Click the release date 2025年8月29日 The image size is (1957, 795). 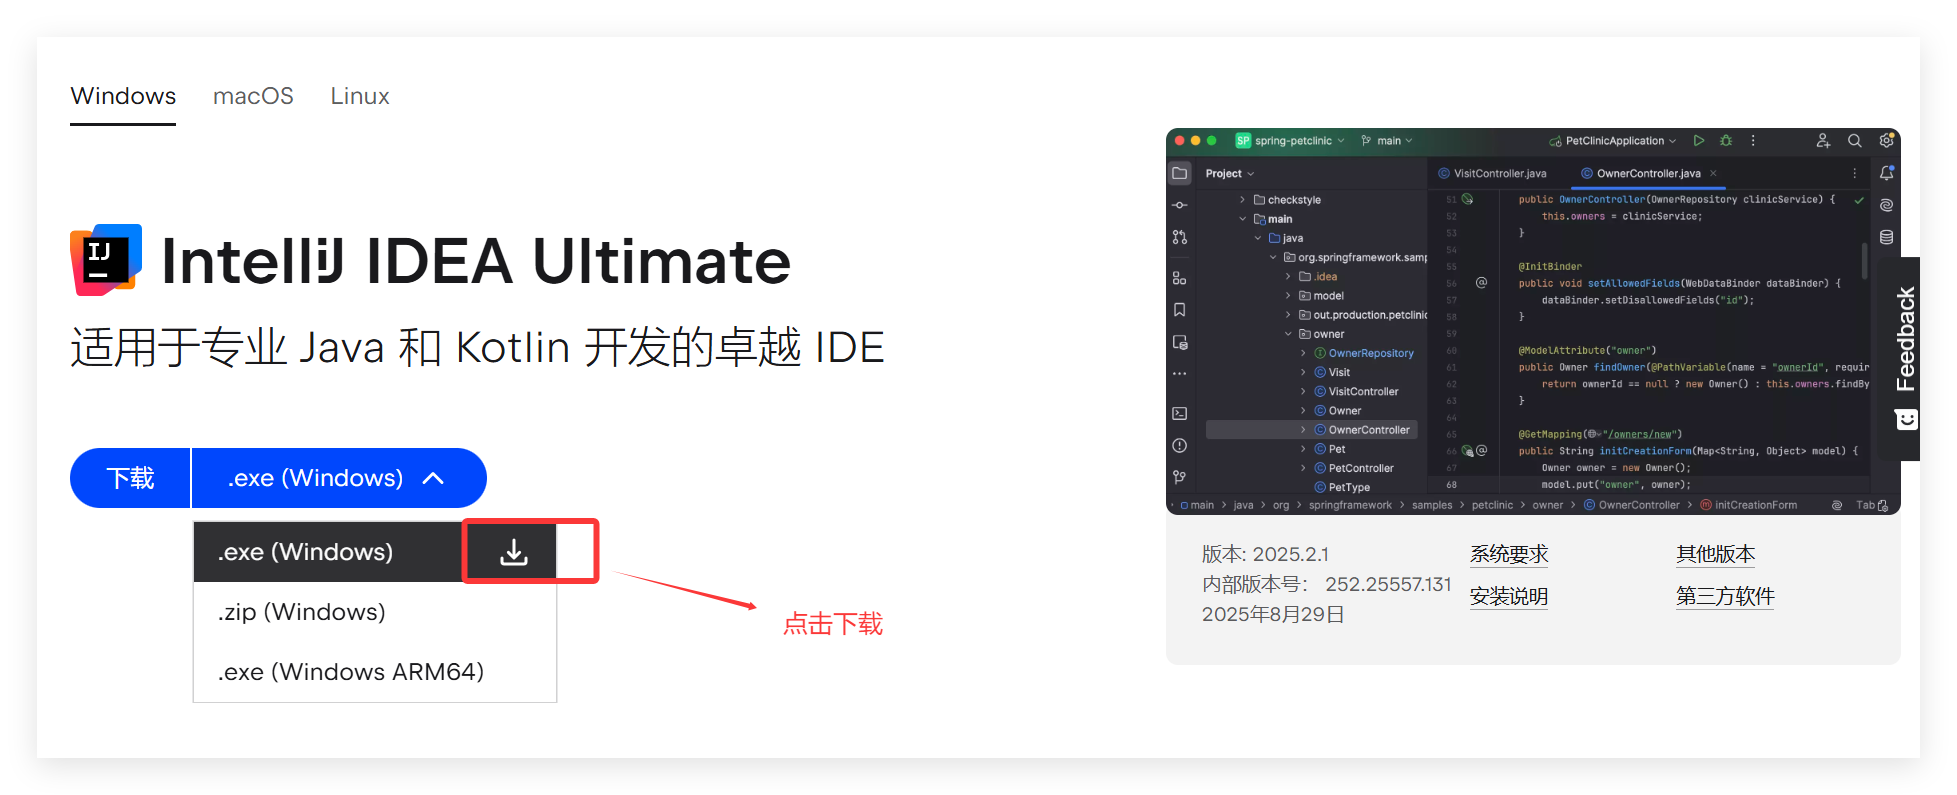(1273, 614)
